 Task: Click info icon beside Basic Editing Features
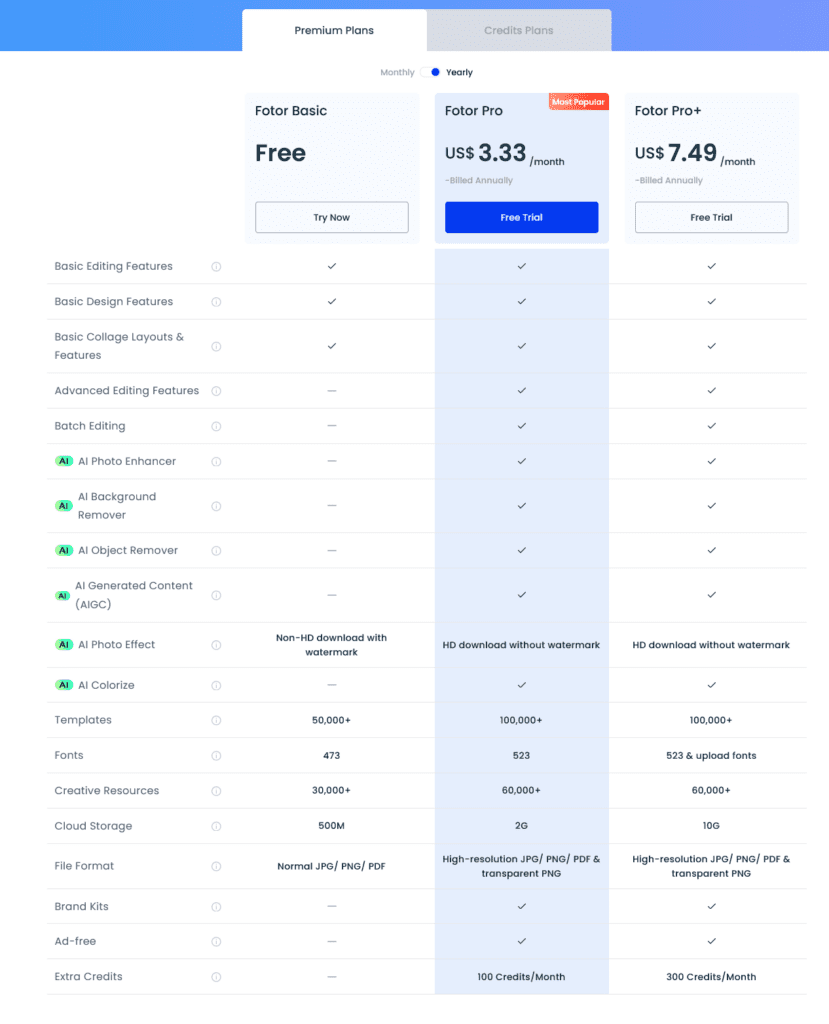click(x=216, y=267)
